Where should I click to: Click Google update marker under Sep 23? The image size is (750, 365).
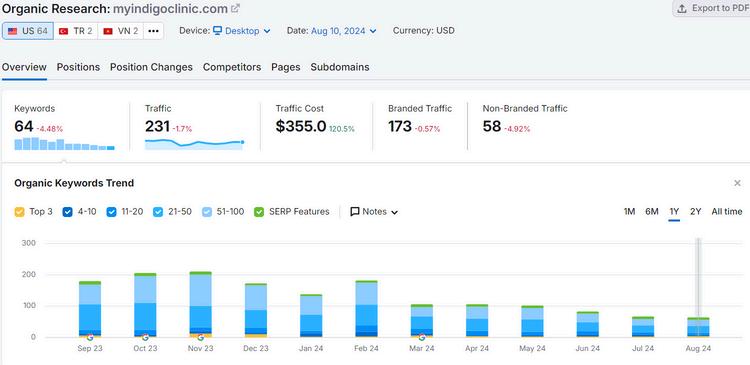pos(89,337)
